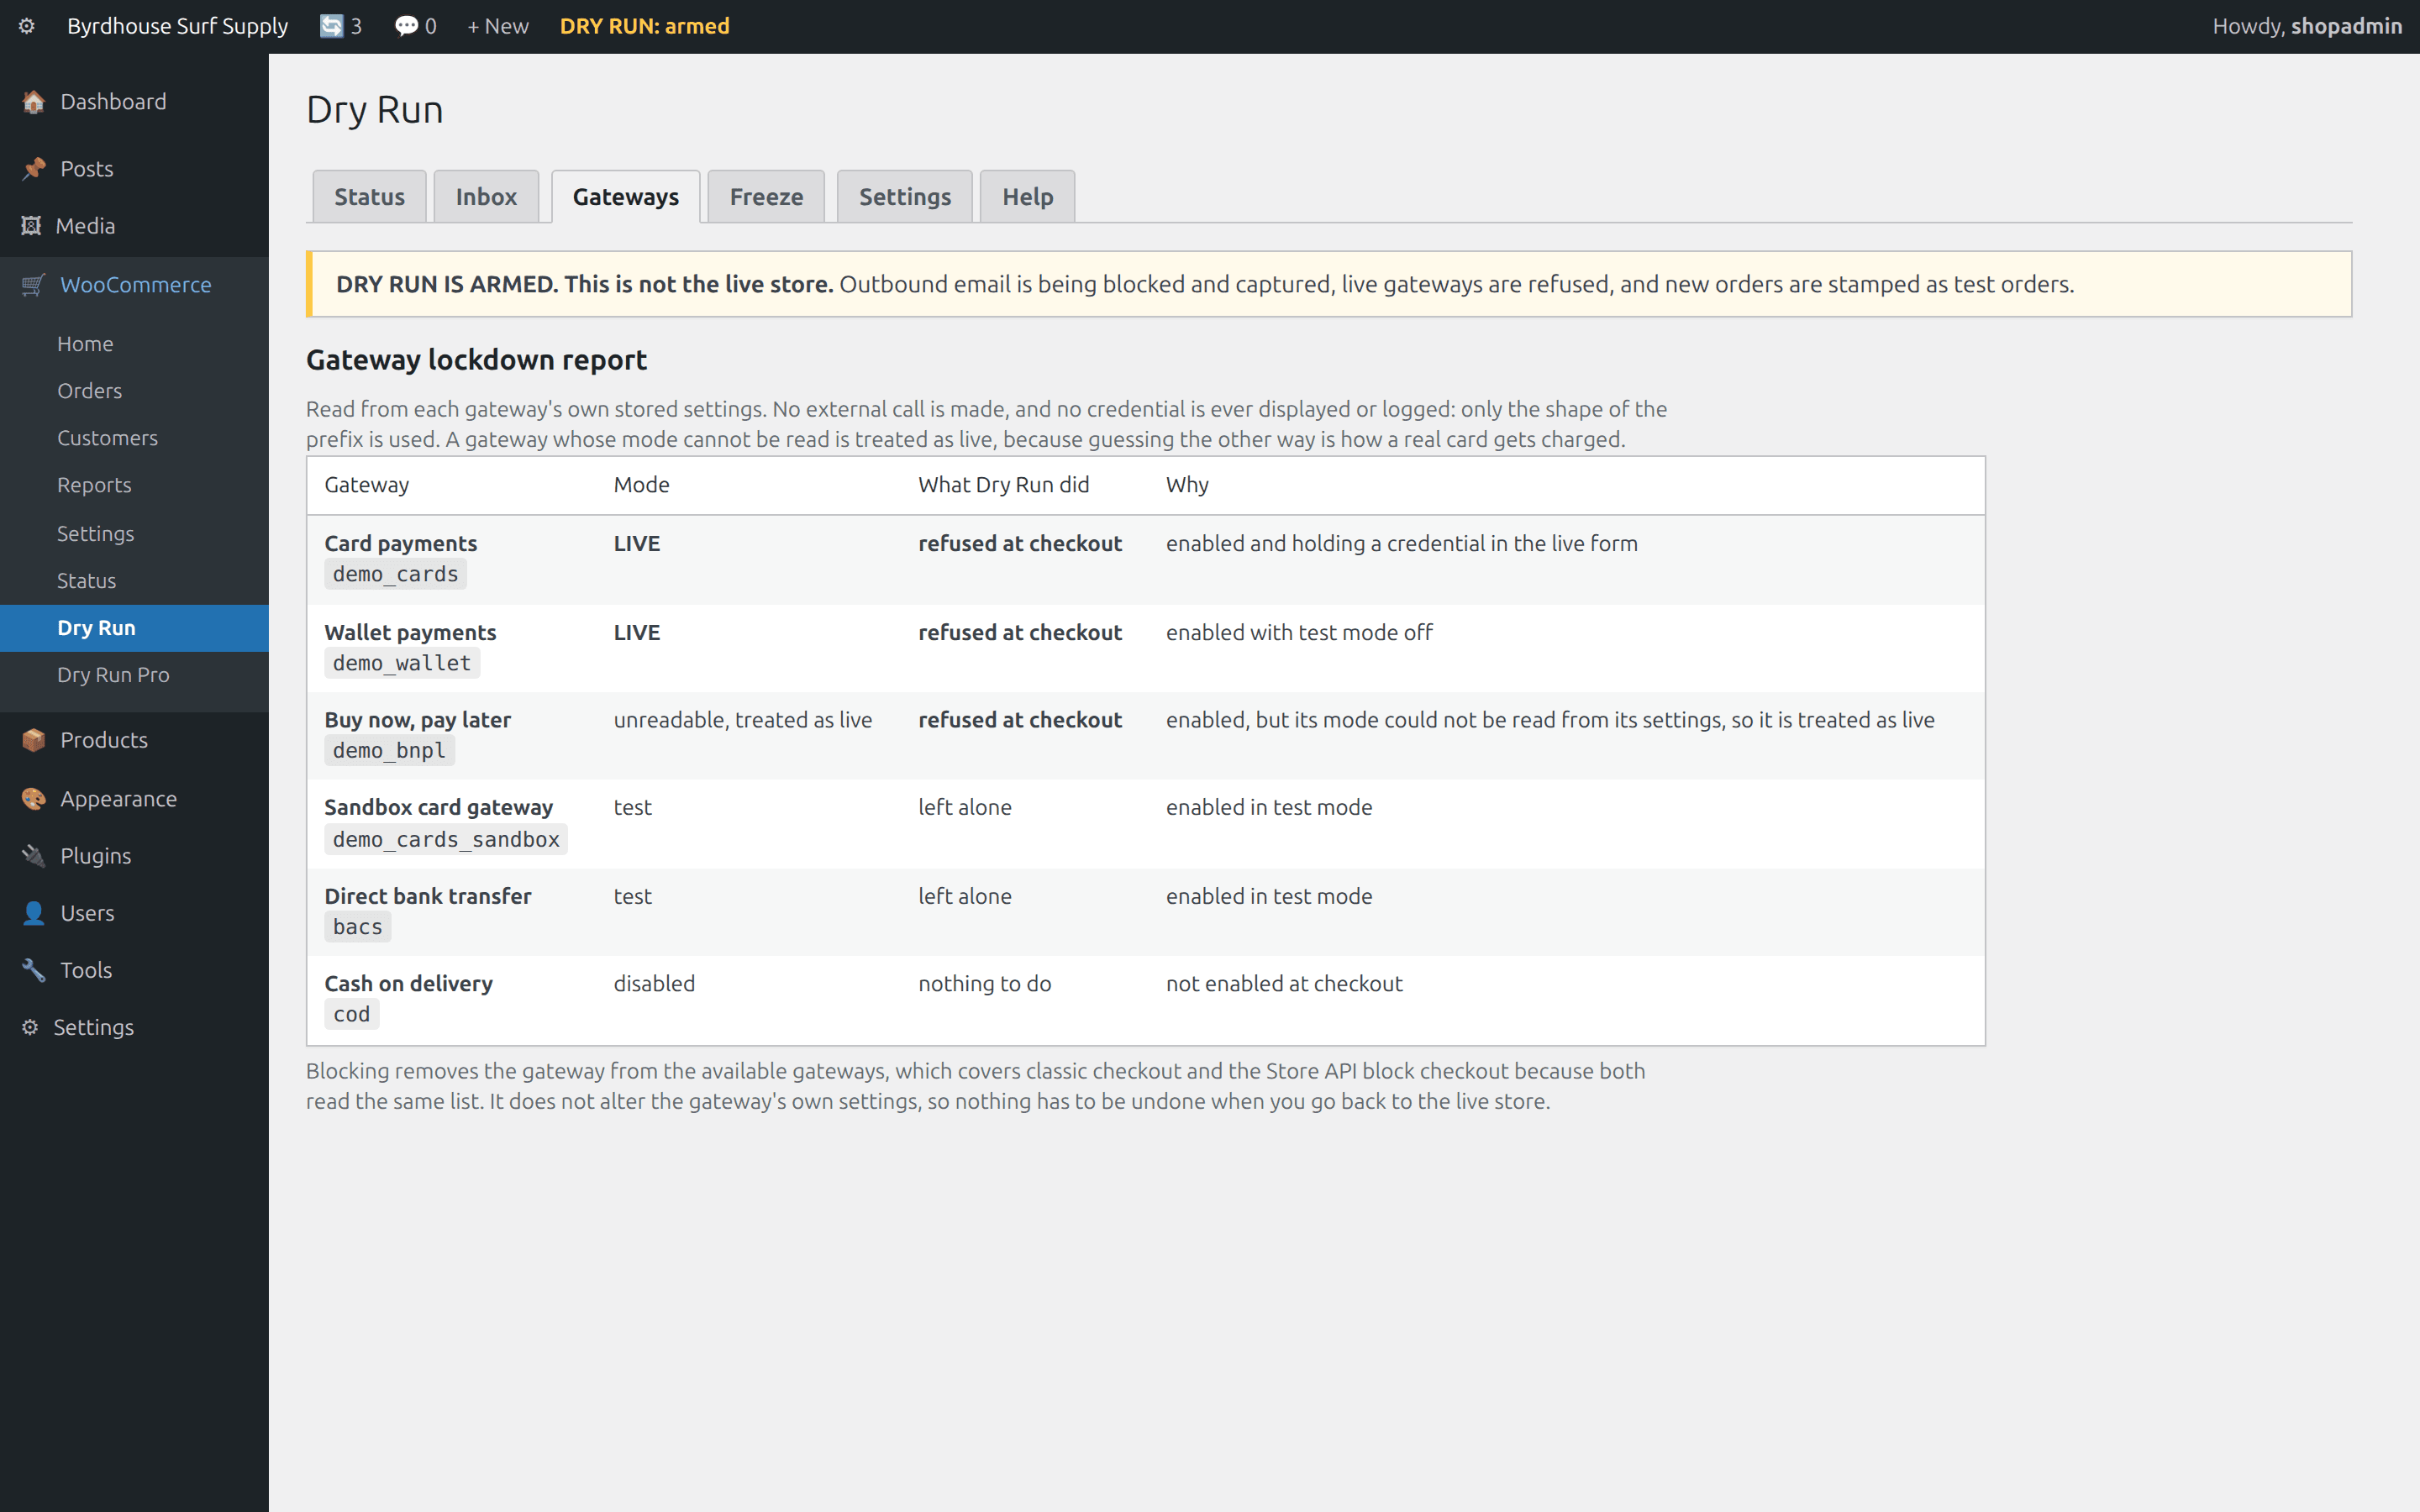Viewport: 2420px width, 1512px height.
Task: Select Buy now, pay later gateway name
Action: (x=417, y=720)
